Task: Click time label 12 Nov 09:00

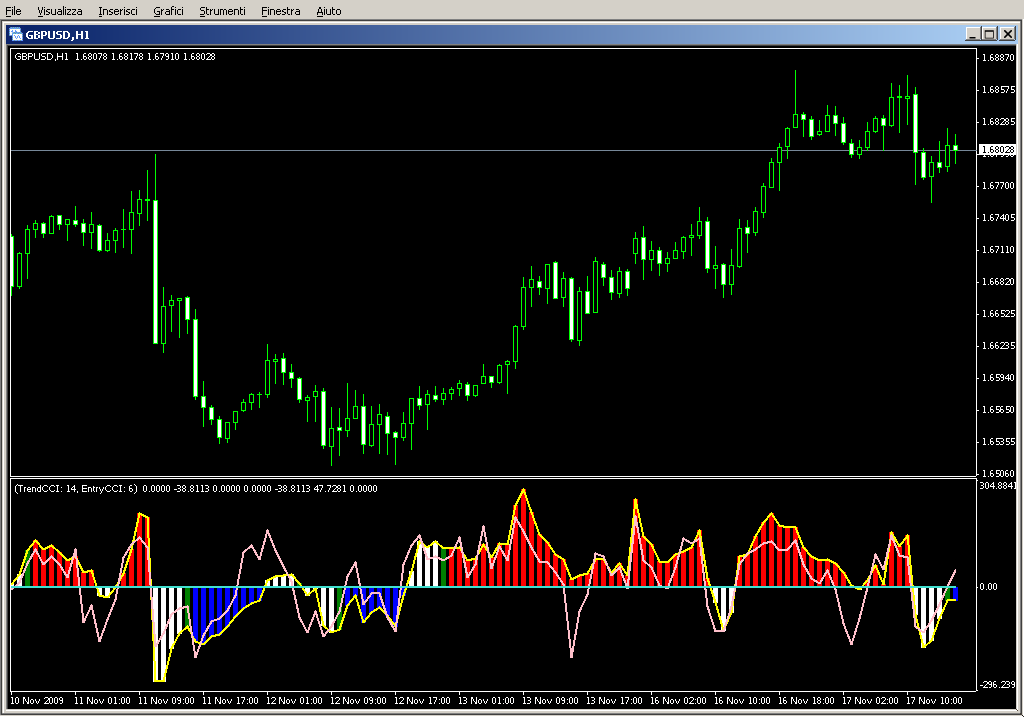Action: [358, 701]
